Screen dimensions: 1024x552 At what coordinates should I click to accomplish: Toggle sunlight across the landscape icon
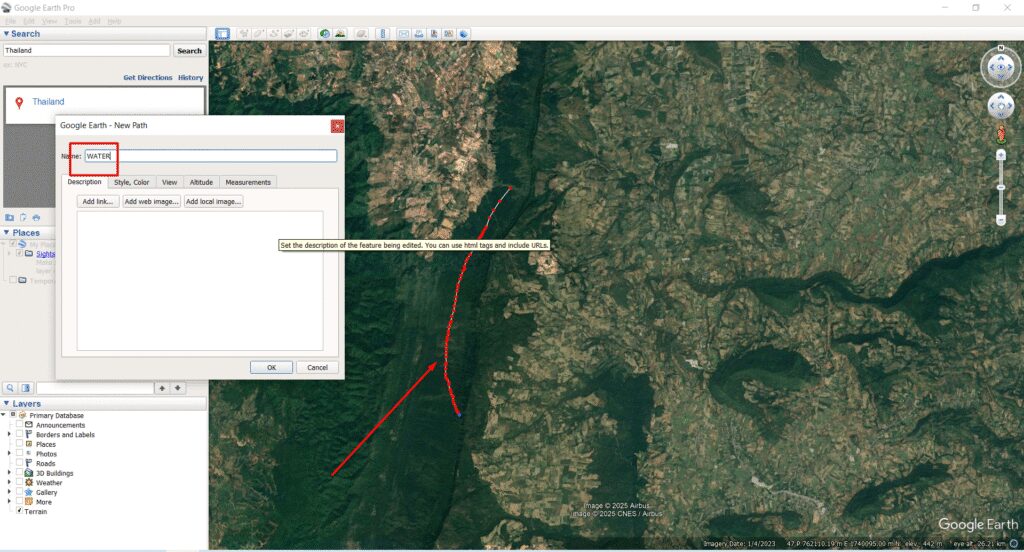[x=340, y=34]
